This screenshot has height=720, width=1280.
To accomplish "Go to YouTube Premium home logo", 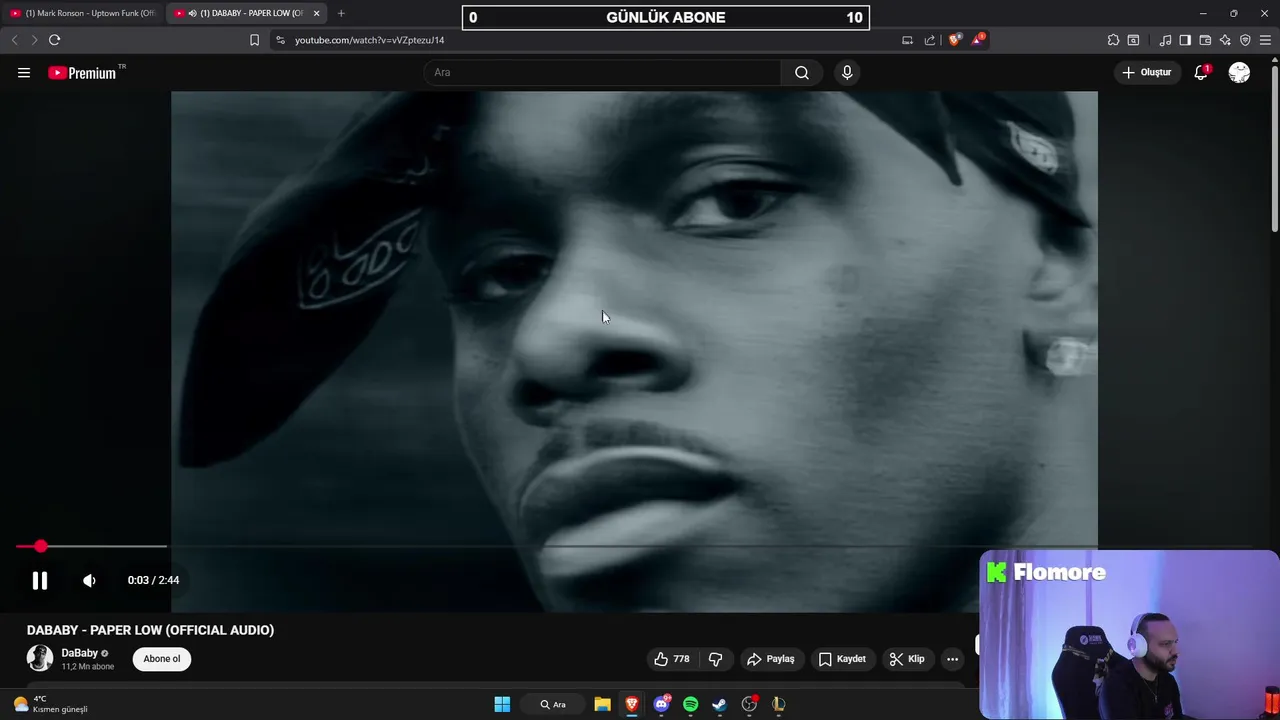I will coord(82,73).
